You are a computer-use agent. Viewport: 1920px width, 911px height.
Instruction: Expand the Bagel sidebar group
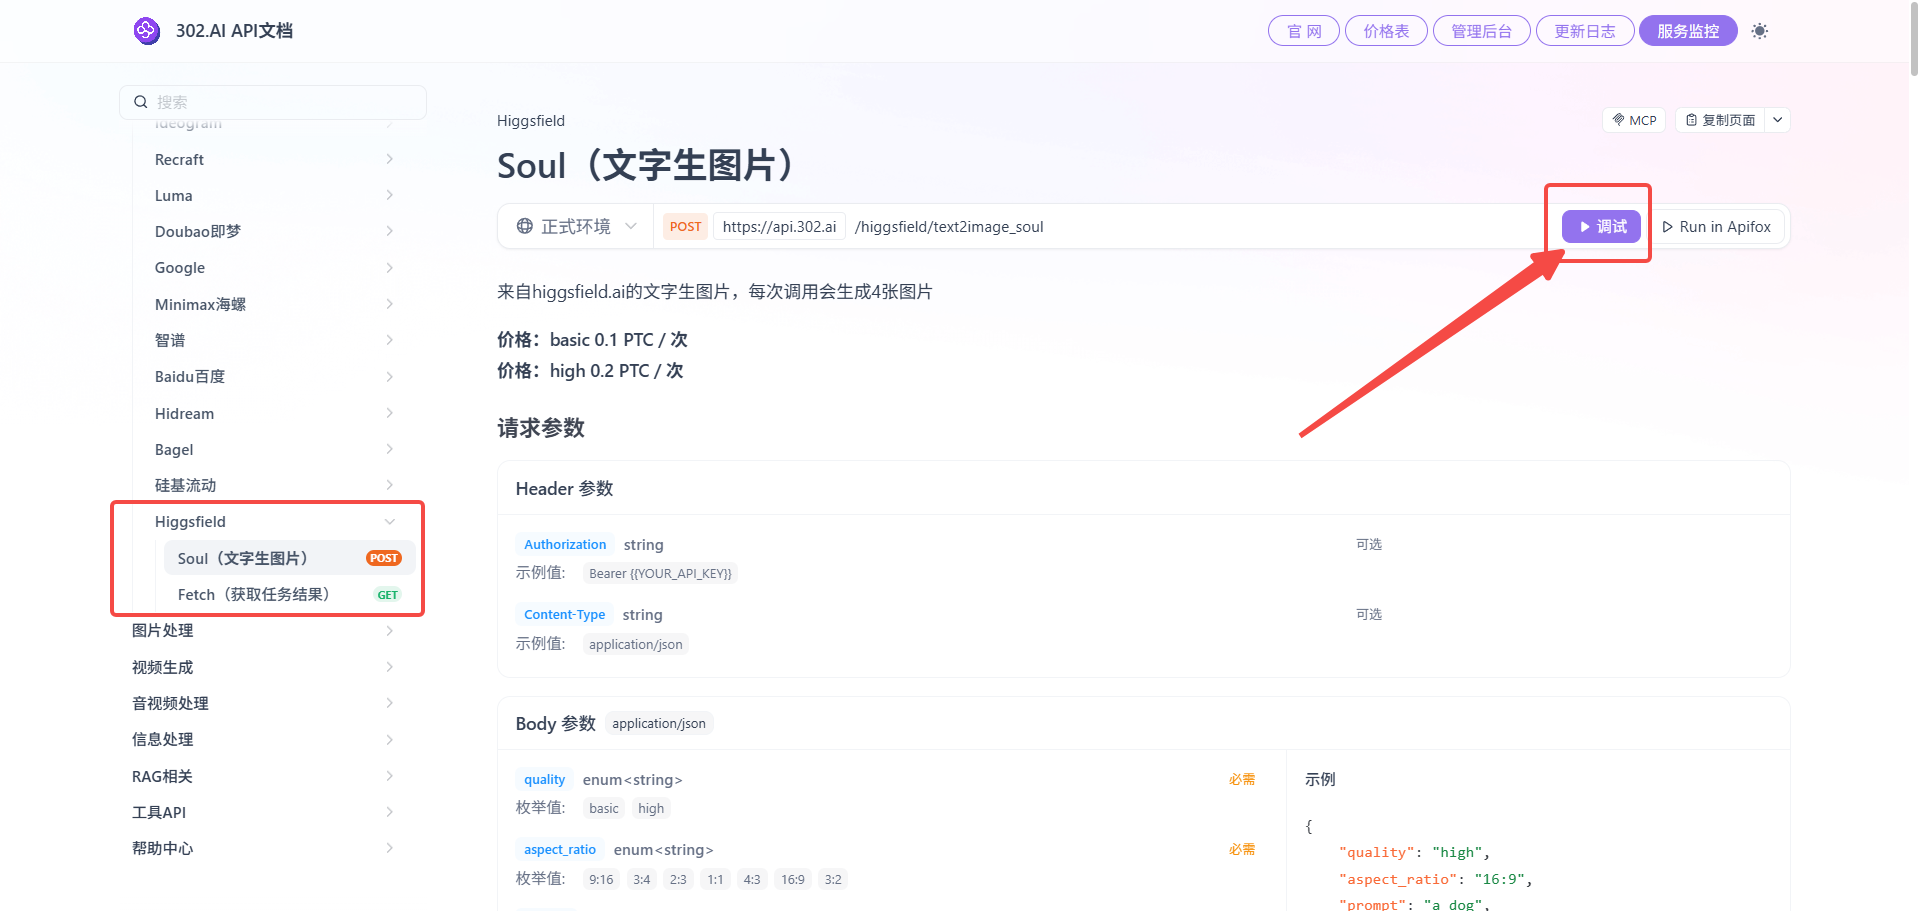(x=274, y=450)
